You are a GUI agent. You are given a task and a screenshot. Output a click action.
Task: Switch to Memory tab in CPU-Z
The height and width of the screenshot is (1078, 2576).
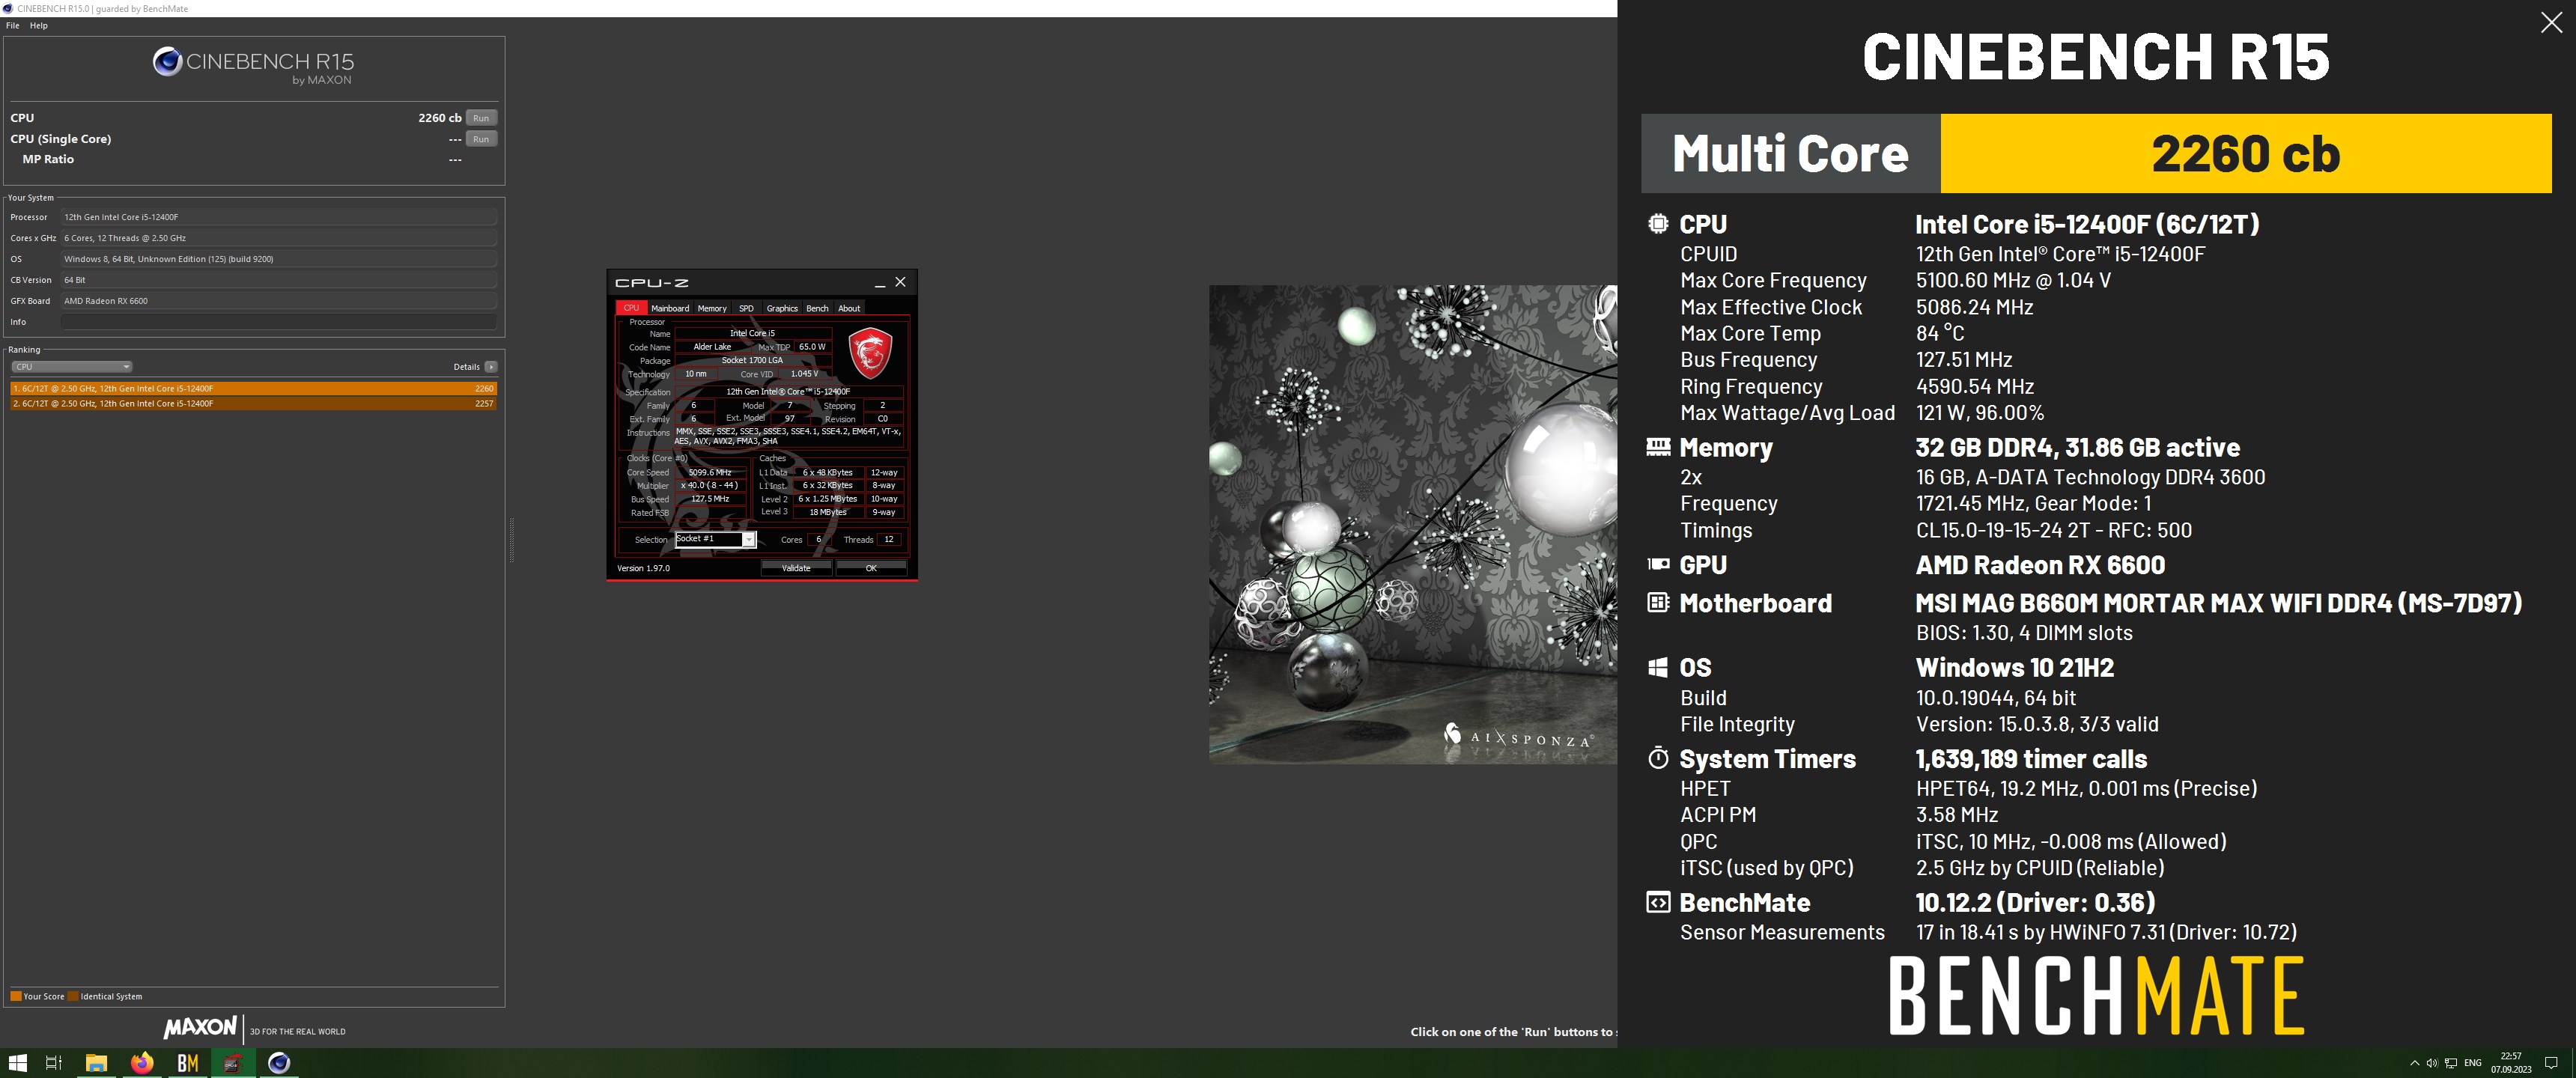click(x=712, y=308)
